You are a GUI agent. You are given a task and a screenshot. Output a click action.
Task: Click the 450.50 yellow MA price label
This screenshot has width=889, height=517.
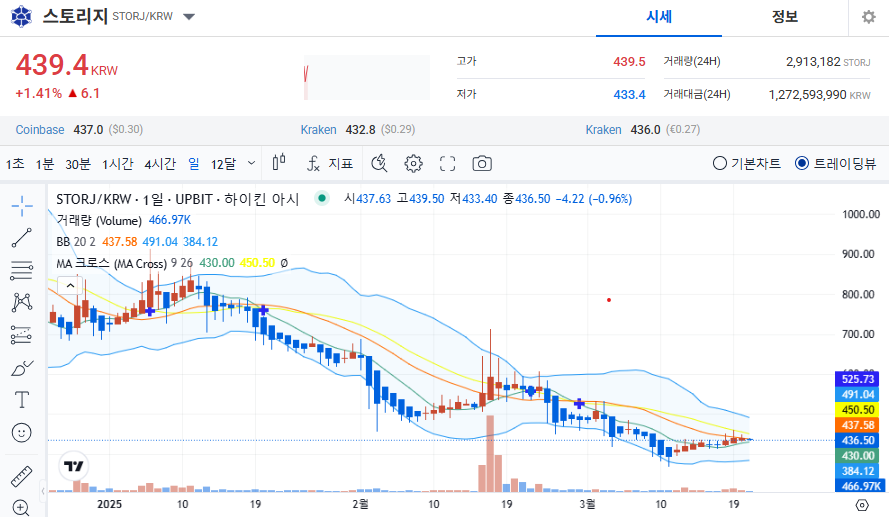click(858, 410)
